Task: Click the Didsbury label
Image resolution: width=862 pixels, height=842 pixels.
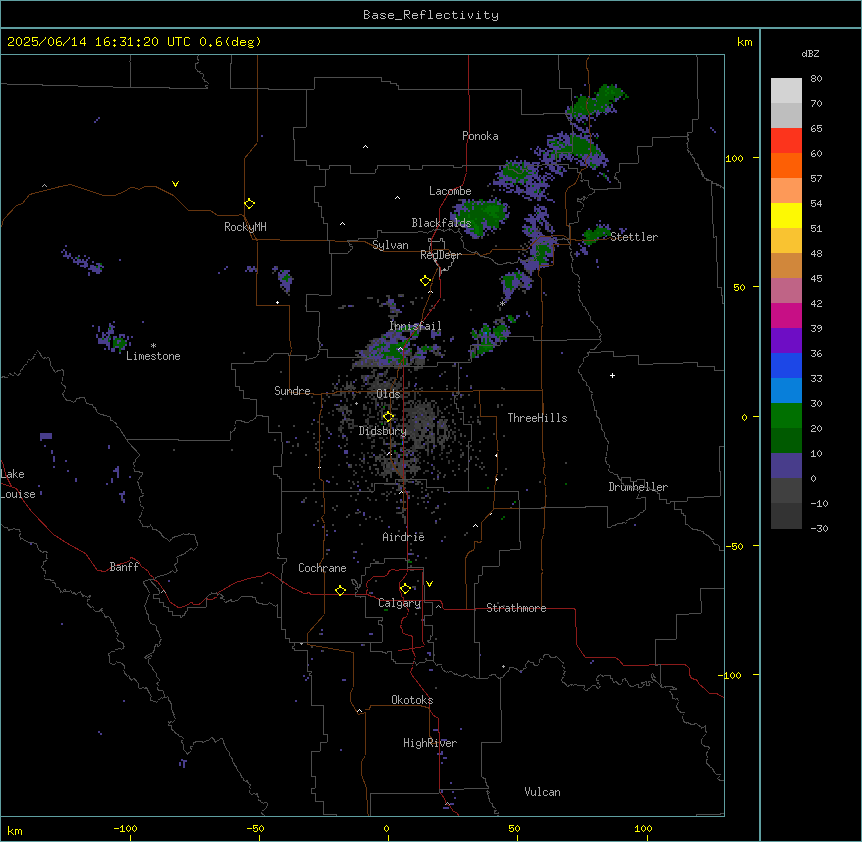Action: coord(383,431)
